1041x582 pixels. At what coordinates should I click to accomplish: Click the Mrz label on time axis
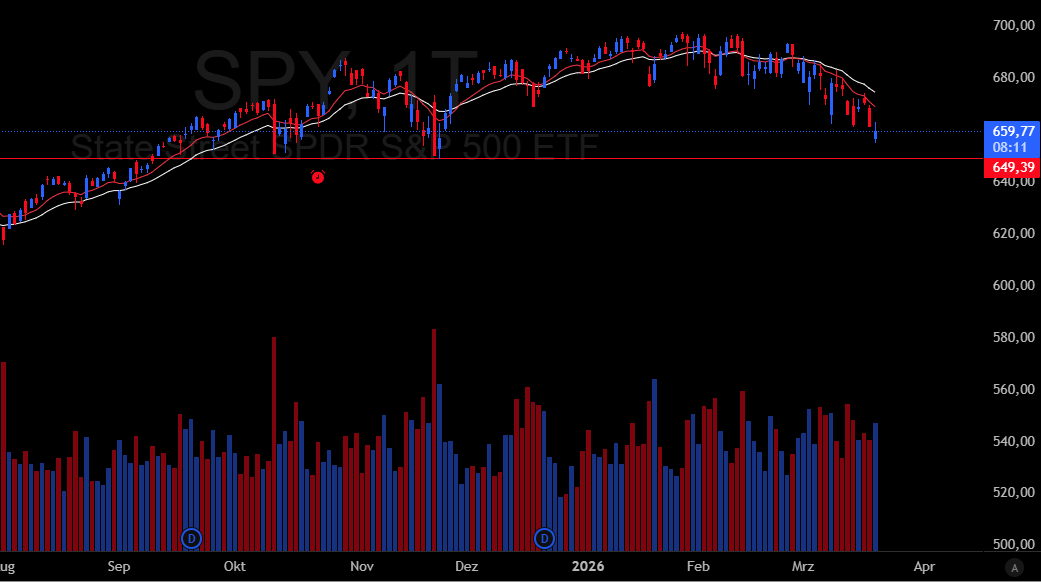pos(803,567)
